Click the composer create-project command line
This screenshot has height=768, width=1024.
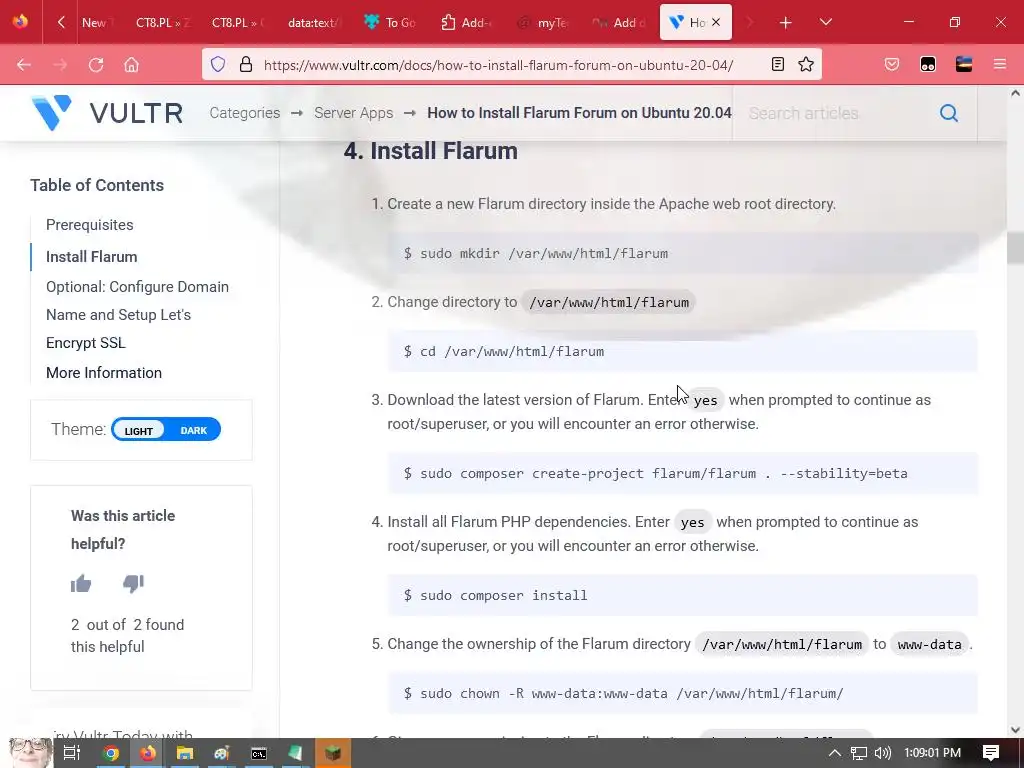[x=682, y=473]
